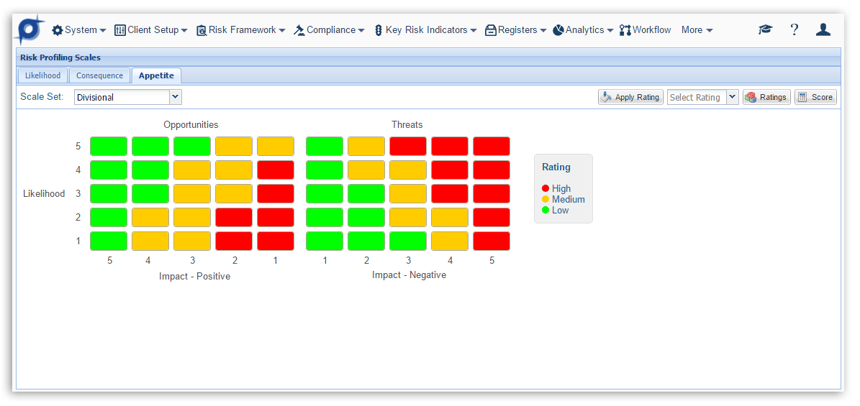860x406 pixels.
Task: Open the Compliance menu
Action: (329, 30)
